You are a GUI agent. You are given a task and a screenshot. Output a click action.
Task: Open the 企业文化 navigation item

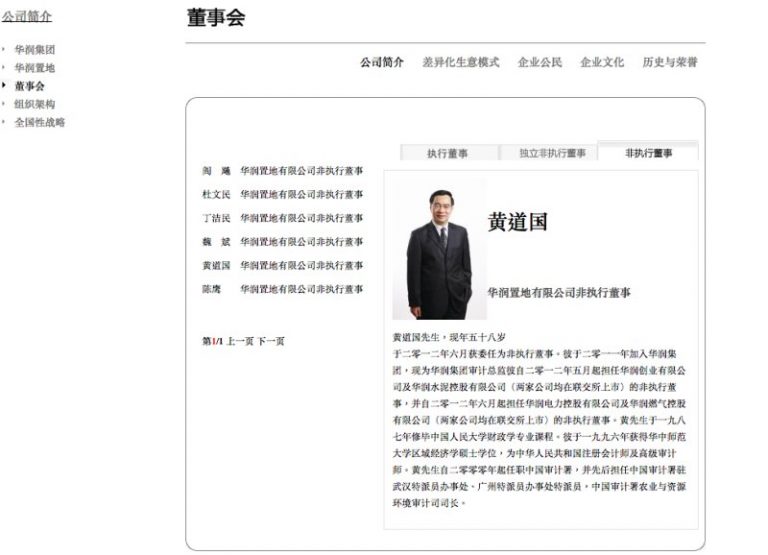602,62
